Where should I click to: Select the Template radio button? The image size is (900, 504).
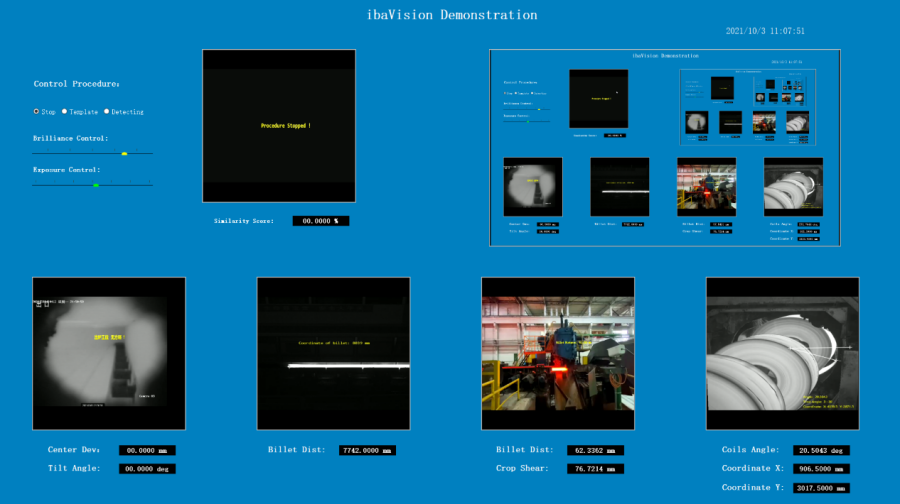click(65, 112)
